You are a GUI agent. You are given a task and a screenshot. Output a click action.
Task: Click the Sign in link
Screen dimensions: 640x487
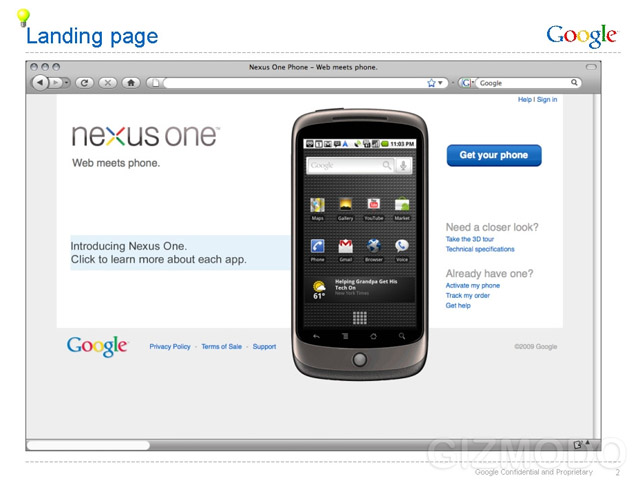(547, 100)
